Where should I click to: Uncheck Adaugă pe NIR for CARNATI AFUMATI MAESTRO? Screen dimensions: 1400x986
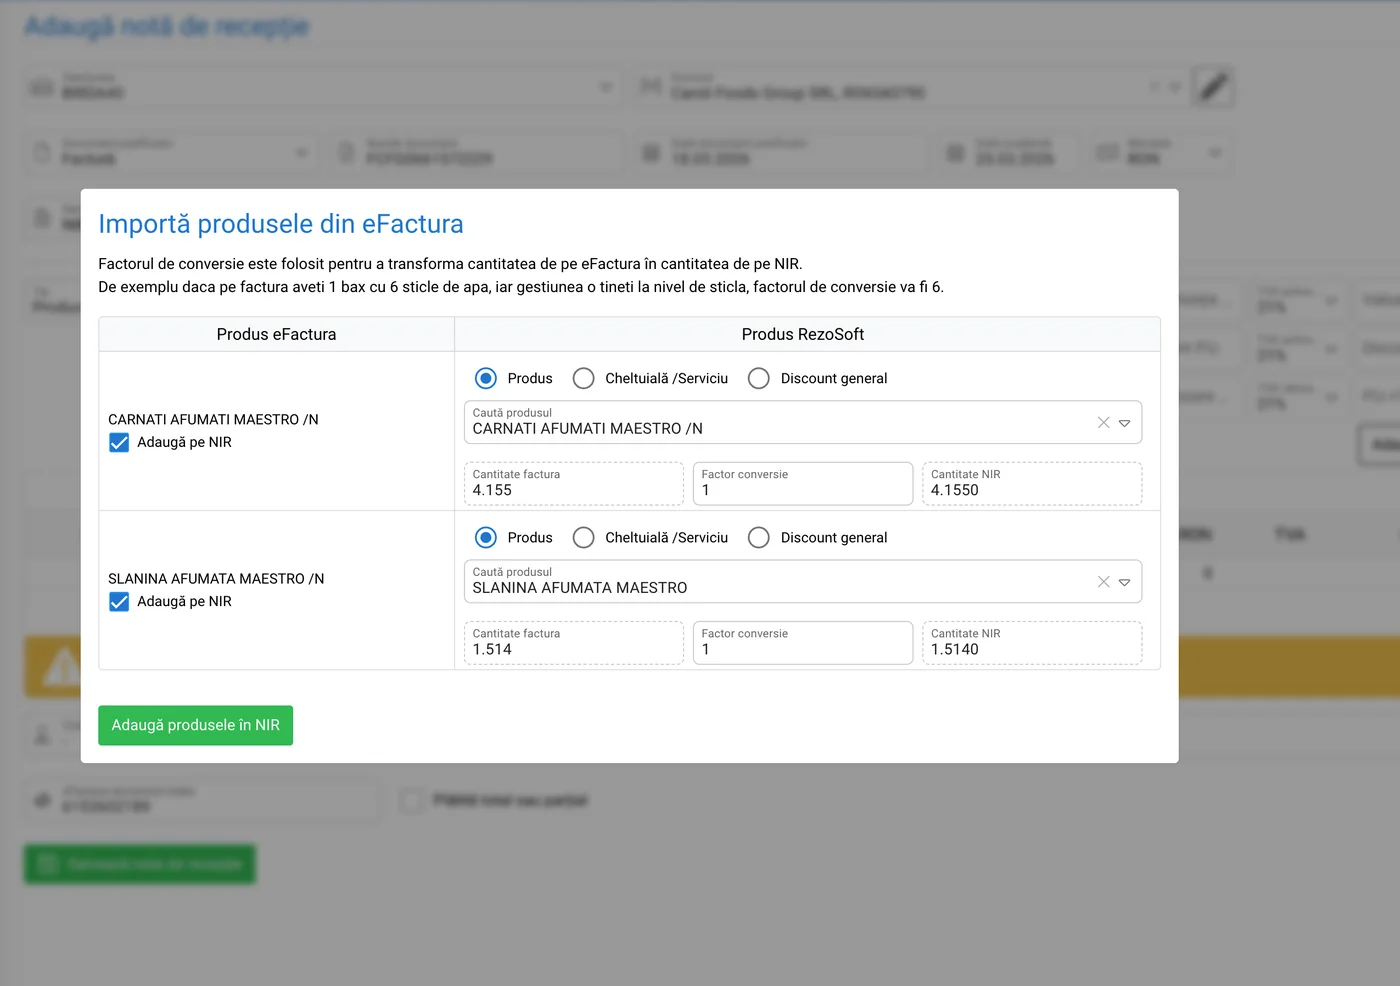click(119, 442)
